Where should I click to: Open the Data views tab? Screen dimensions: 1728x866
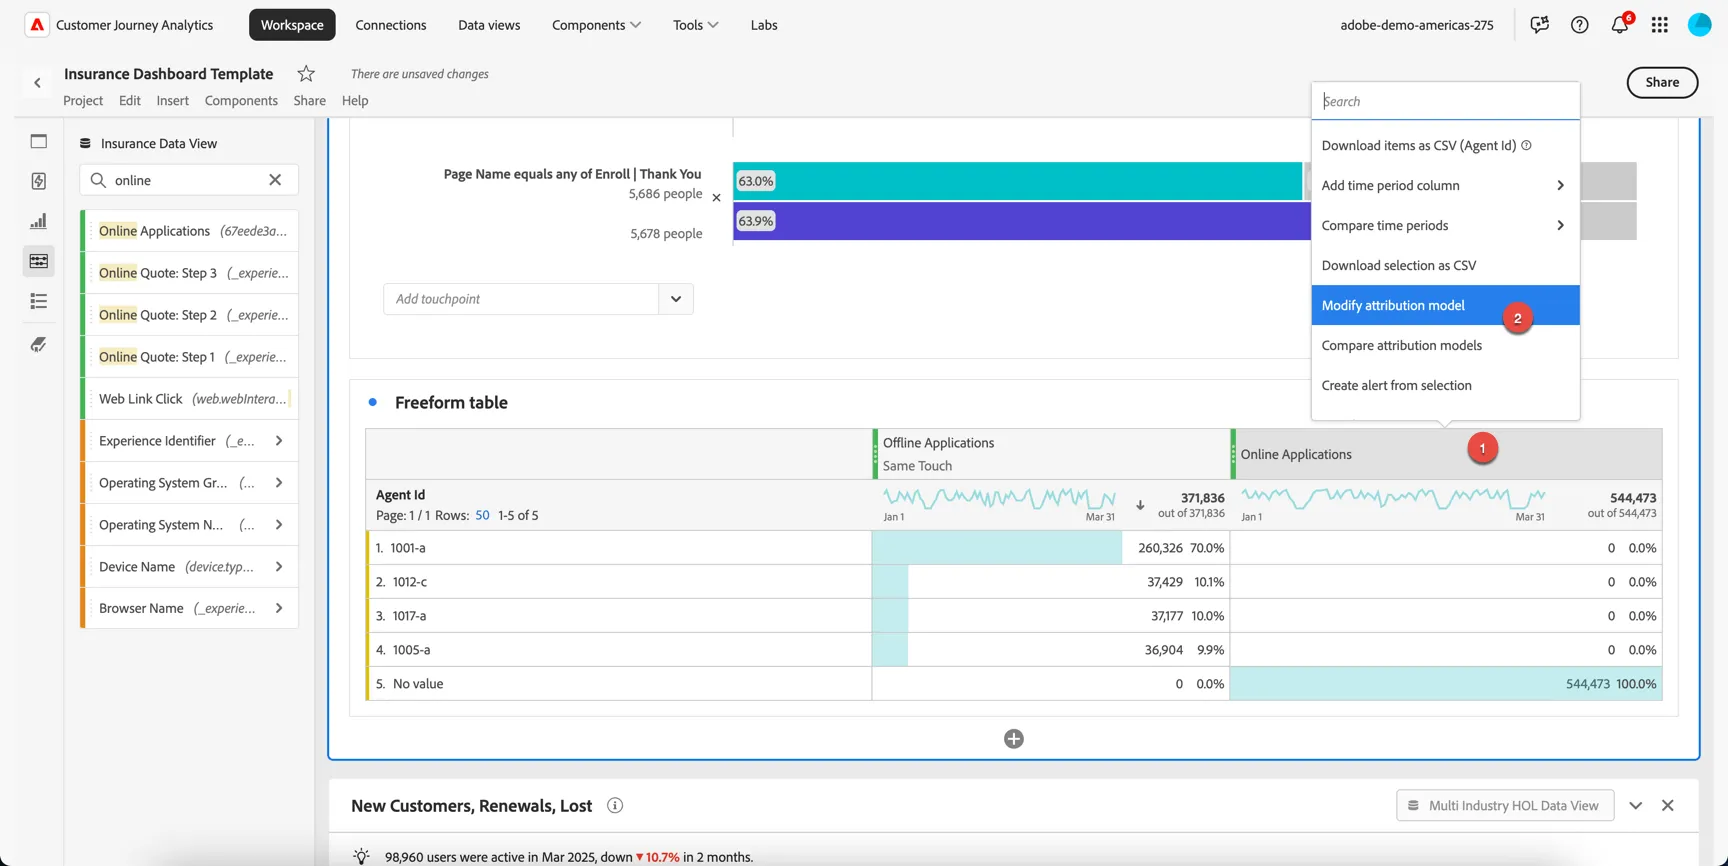click(x=489, y=25)
